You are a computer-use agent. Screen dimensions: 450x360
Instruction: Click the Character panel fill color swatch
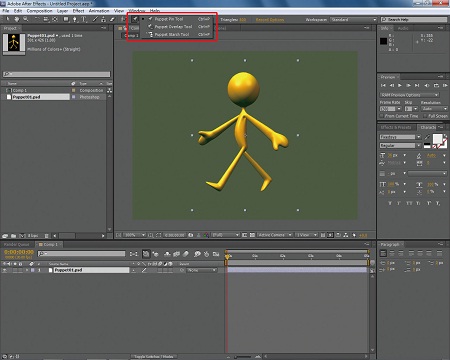tap(438, 139)
